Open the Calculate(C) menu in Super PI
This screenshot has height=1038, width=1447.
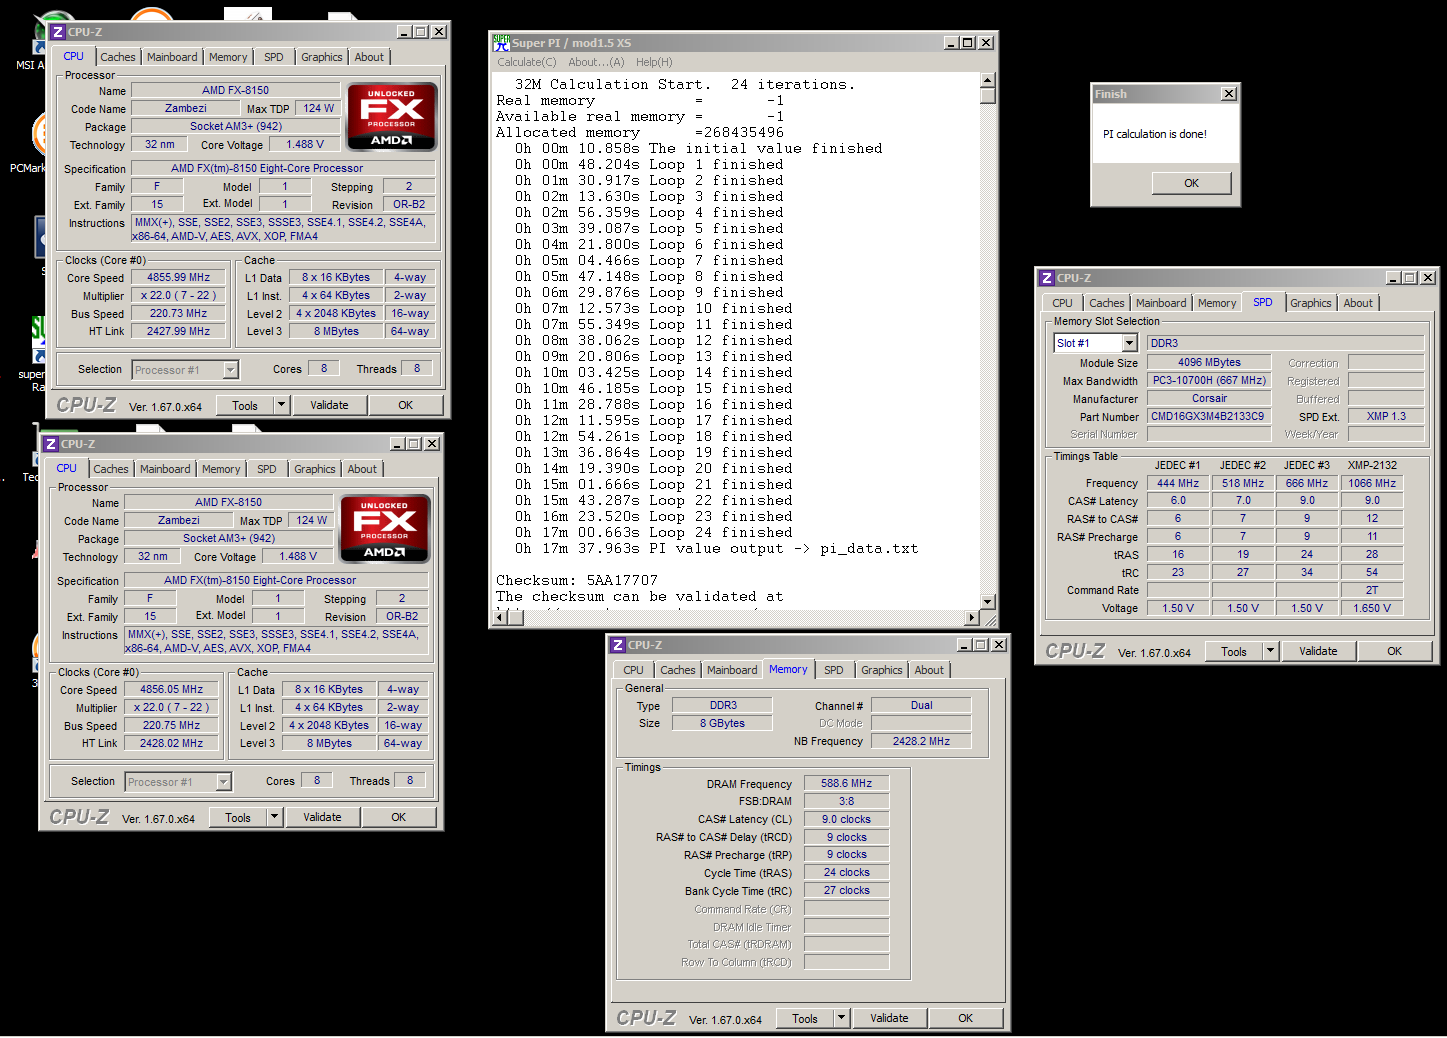click(527, 62)
